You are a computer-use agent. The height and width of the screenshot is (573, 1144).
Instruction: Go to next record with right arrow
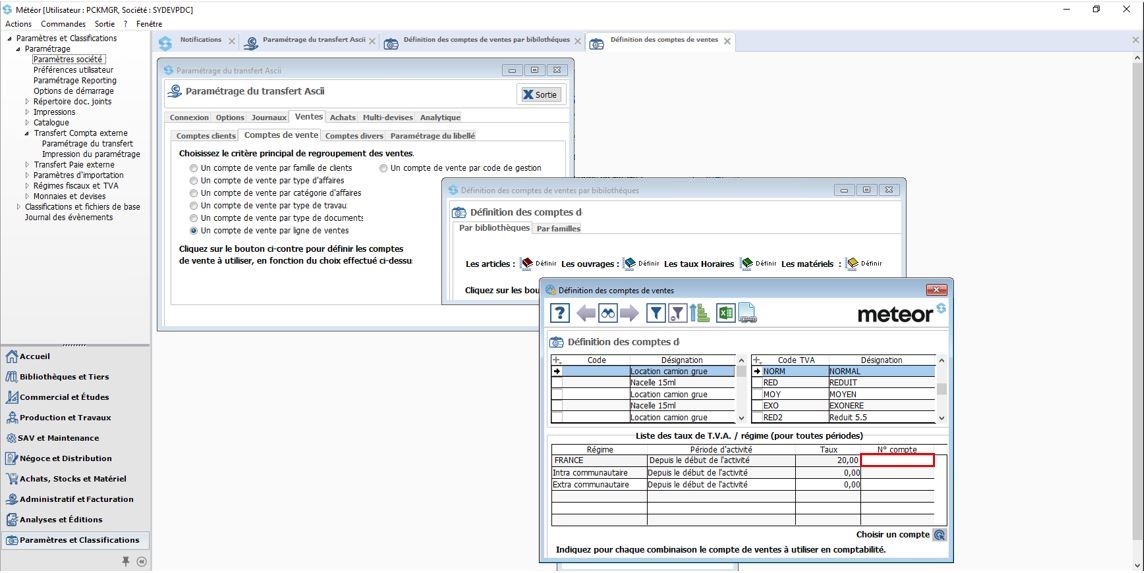[x=629, y=314]
